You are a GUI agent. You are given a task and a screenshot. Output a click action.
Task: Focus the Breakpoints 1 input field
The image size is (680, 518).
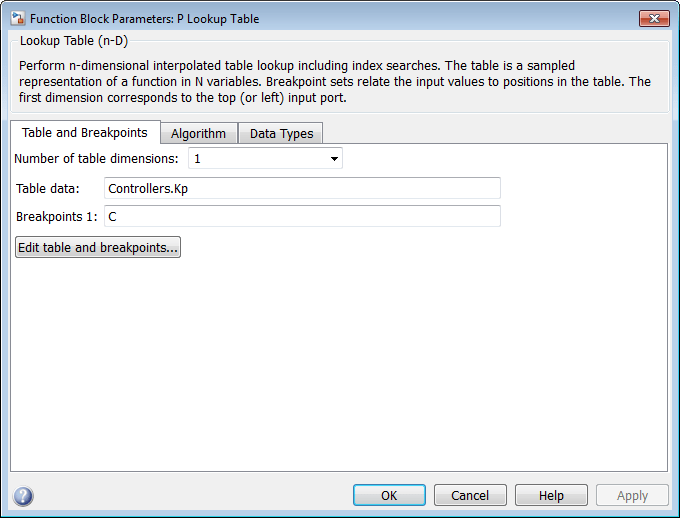click(301, 216)
